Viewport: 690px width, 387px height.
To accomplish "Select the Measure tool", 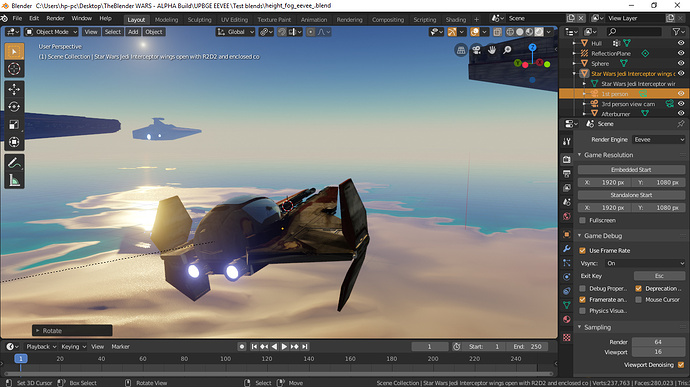I will [x=14, y=181].
